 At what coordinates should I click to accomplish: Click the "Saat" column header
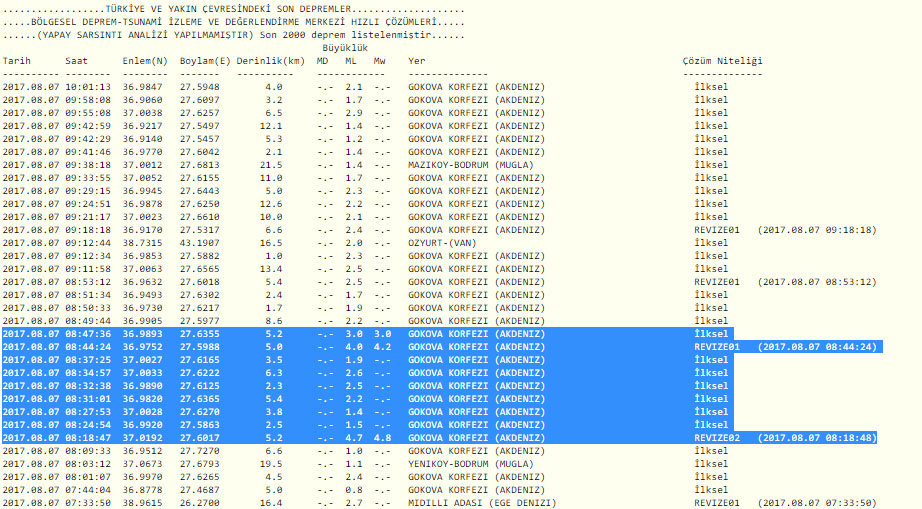[76, 61]
